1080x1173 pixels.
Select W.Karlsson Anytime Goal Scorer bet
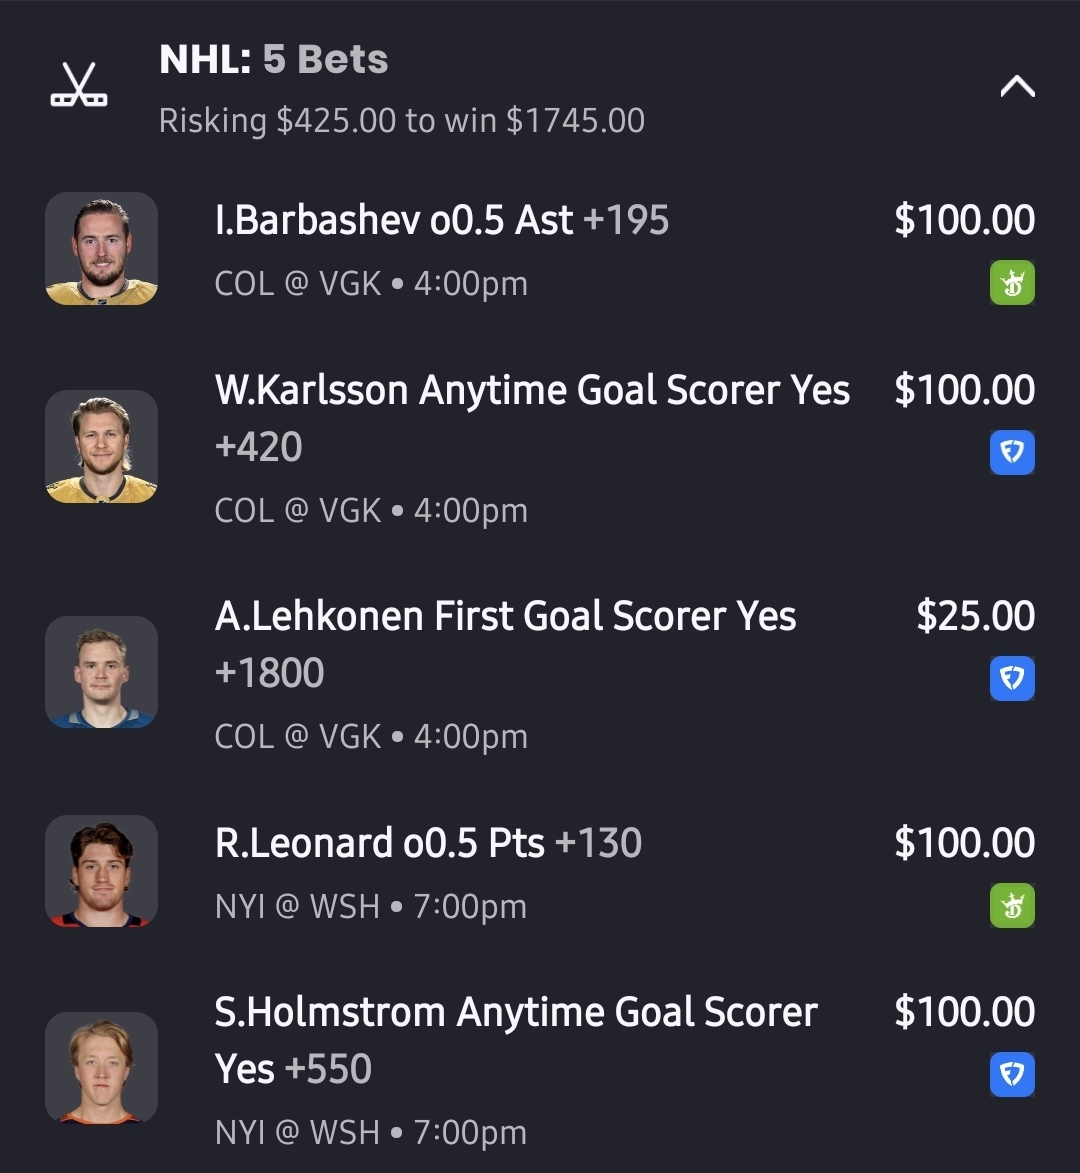point(531,391)
